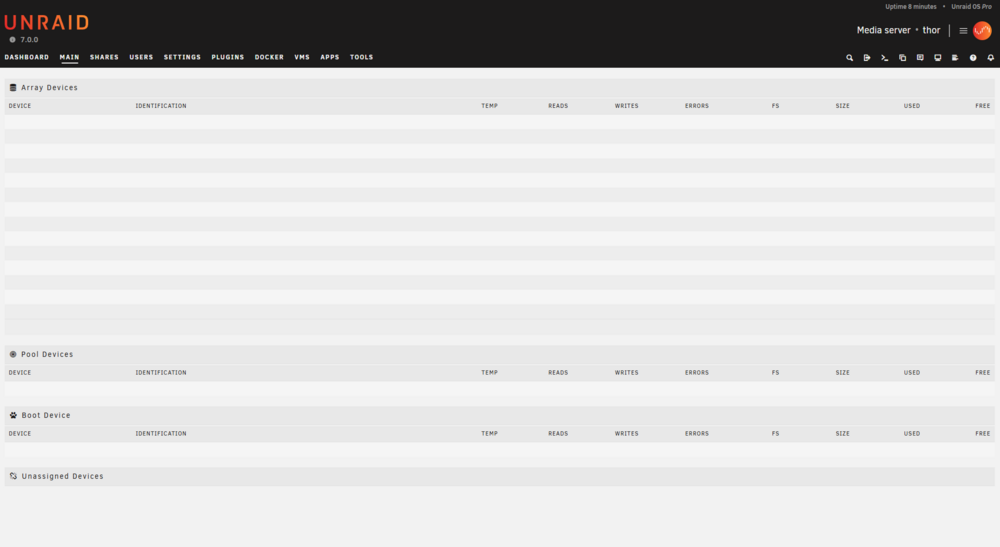Open the Users tab
Viewport: 1000px width, 547px height.
click(x=142, y=57)
